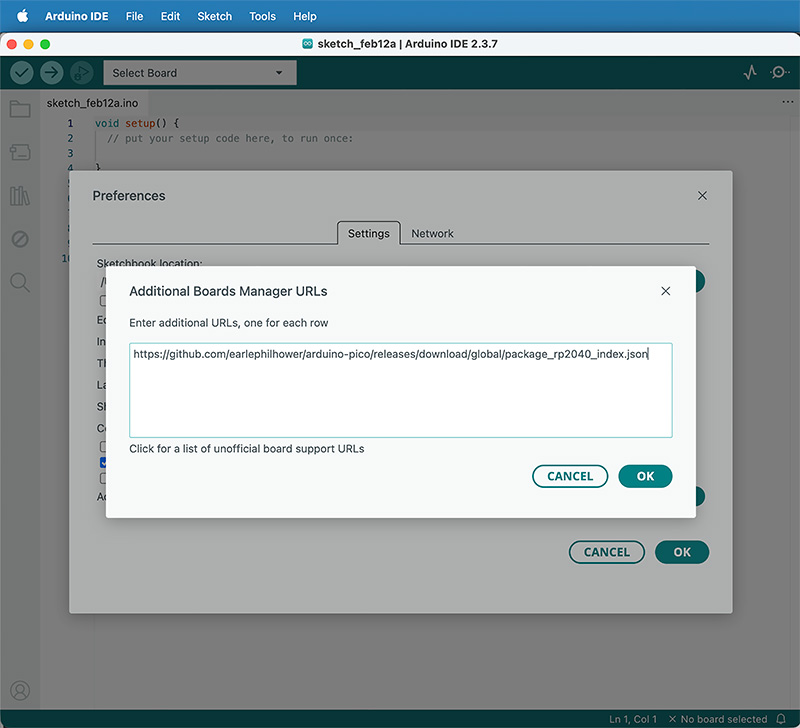This screenshot has width=800, height=728.
Task: Start debugging via the debug toolbar icon
Action: tap(82, 72)
